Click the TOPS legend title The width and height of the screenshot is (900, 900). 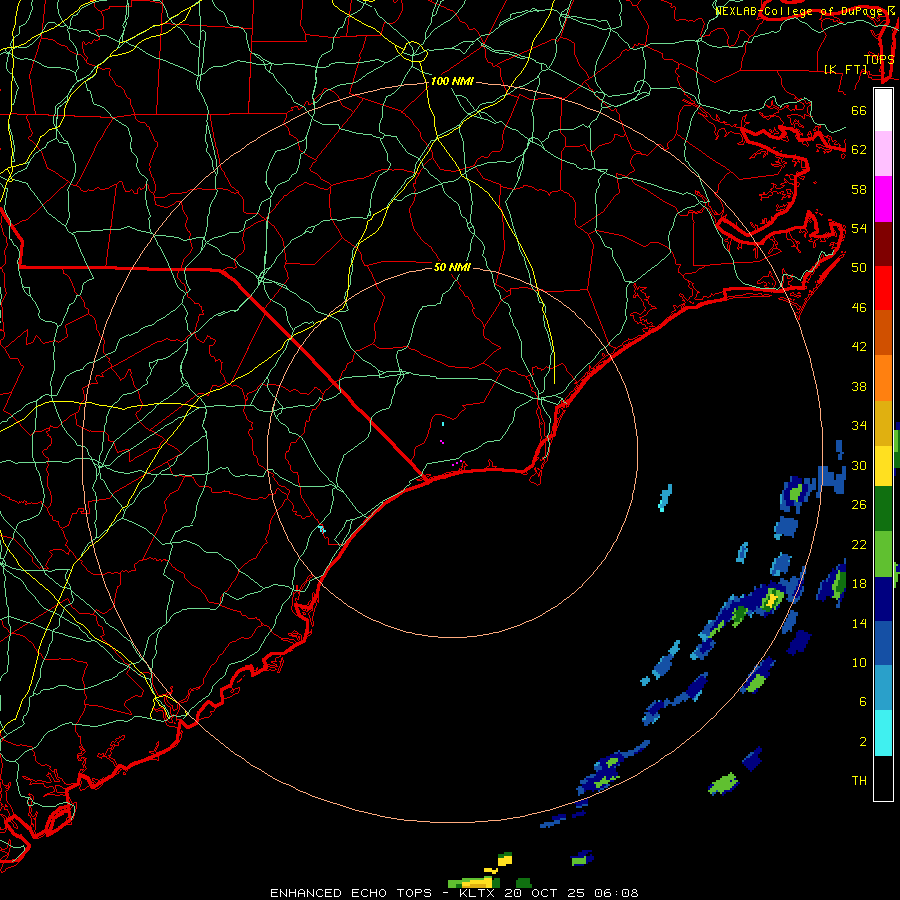879,60
